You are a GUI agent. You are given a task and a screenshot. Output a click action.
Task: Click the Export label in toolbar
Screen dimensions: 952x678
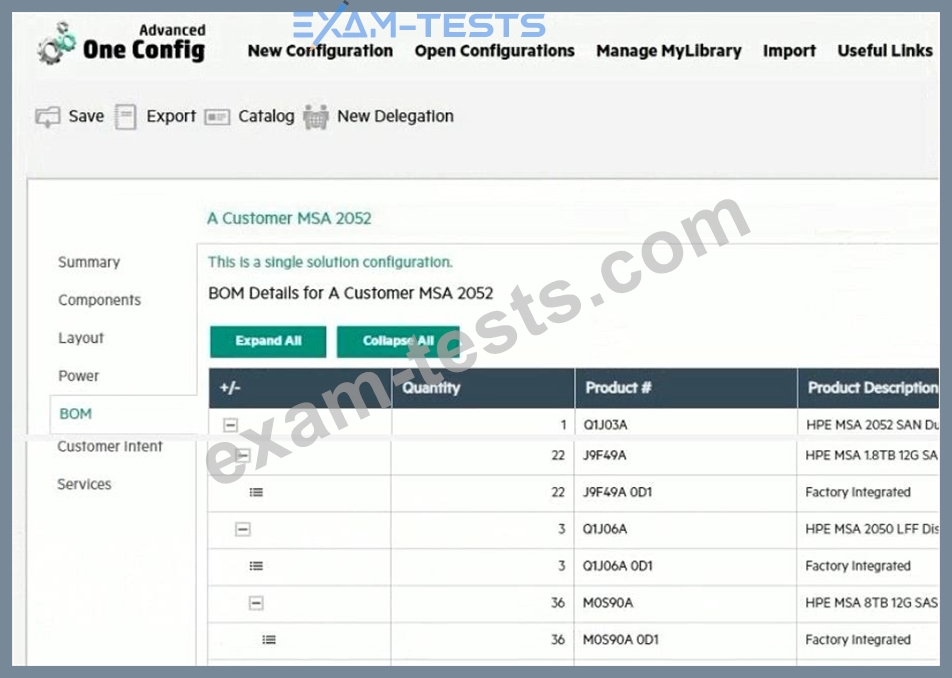[171, 116]
